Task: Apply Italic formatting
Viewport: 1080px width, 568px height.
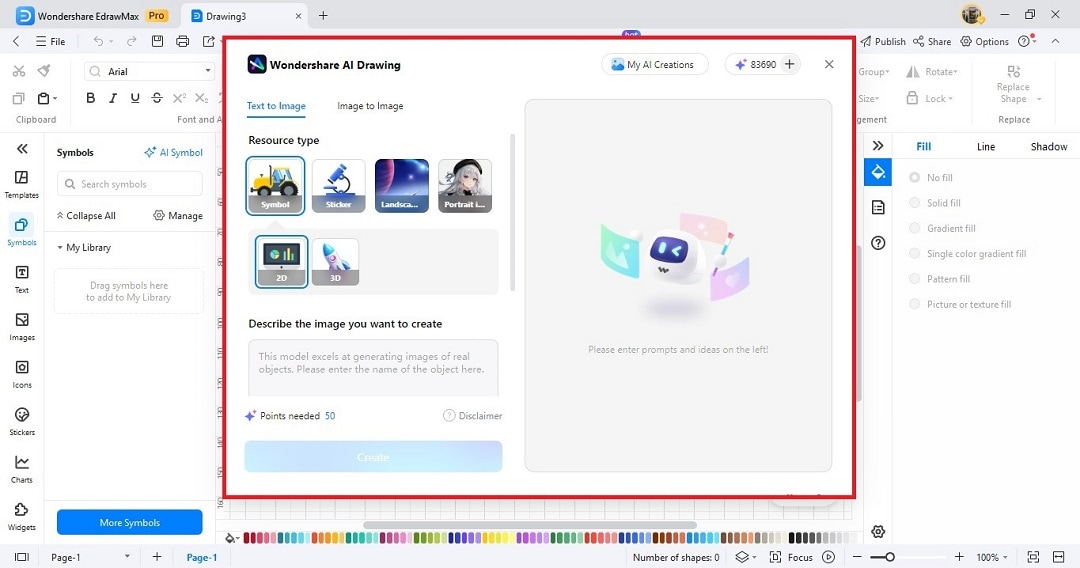Action: 113,98
